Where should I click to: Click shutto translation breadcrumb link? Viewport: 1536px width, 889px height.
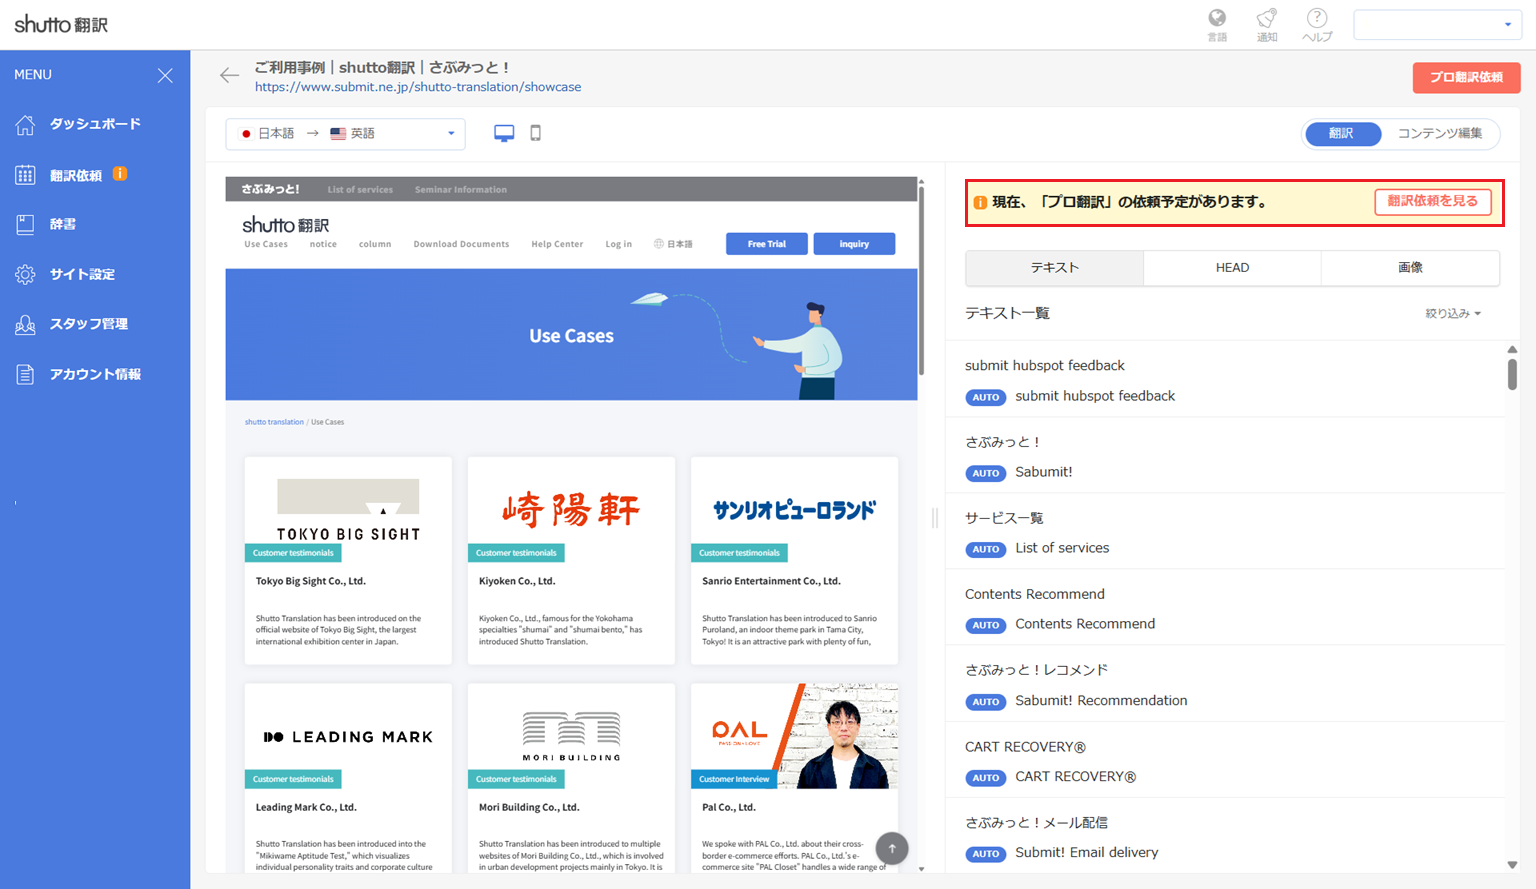pyautogui.click(x=274, y=422)
